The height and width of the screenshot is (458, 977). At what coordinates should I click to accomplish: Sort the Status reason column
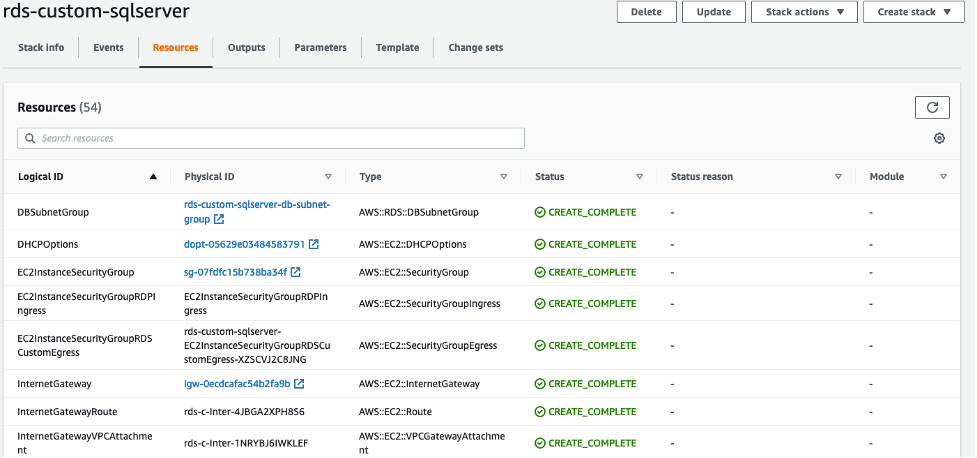838,177
